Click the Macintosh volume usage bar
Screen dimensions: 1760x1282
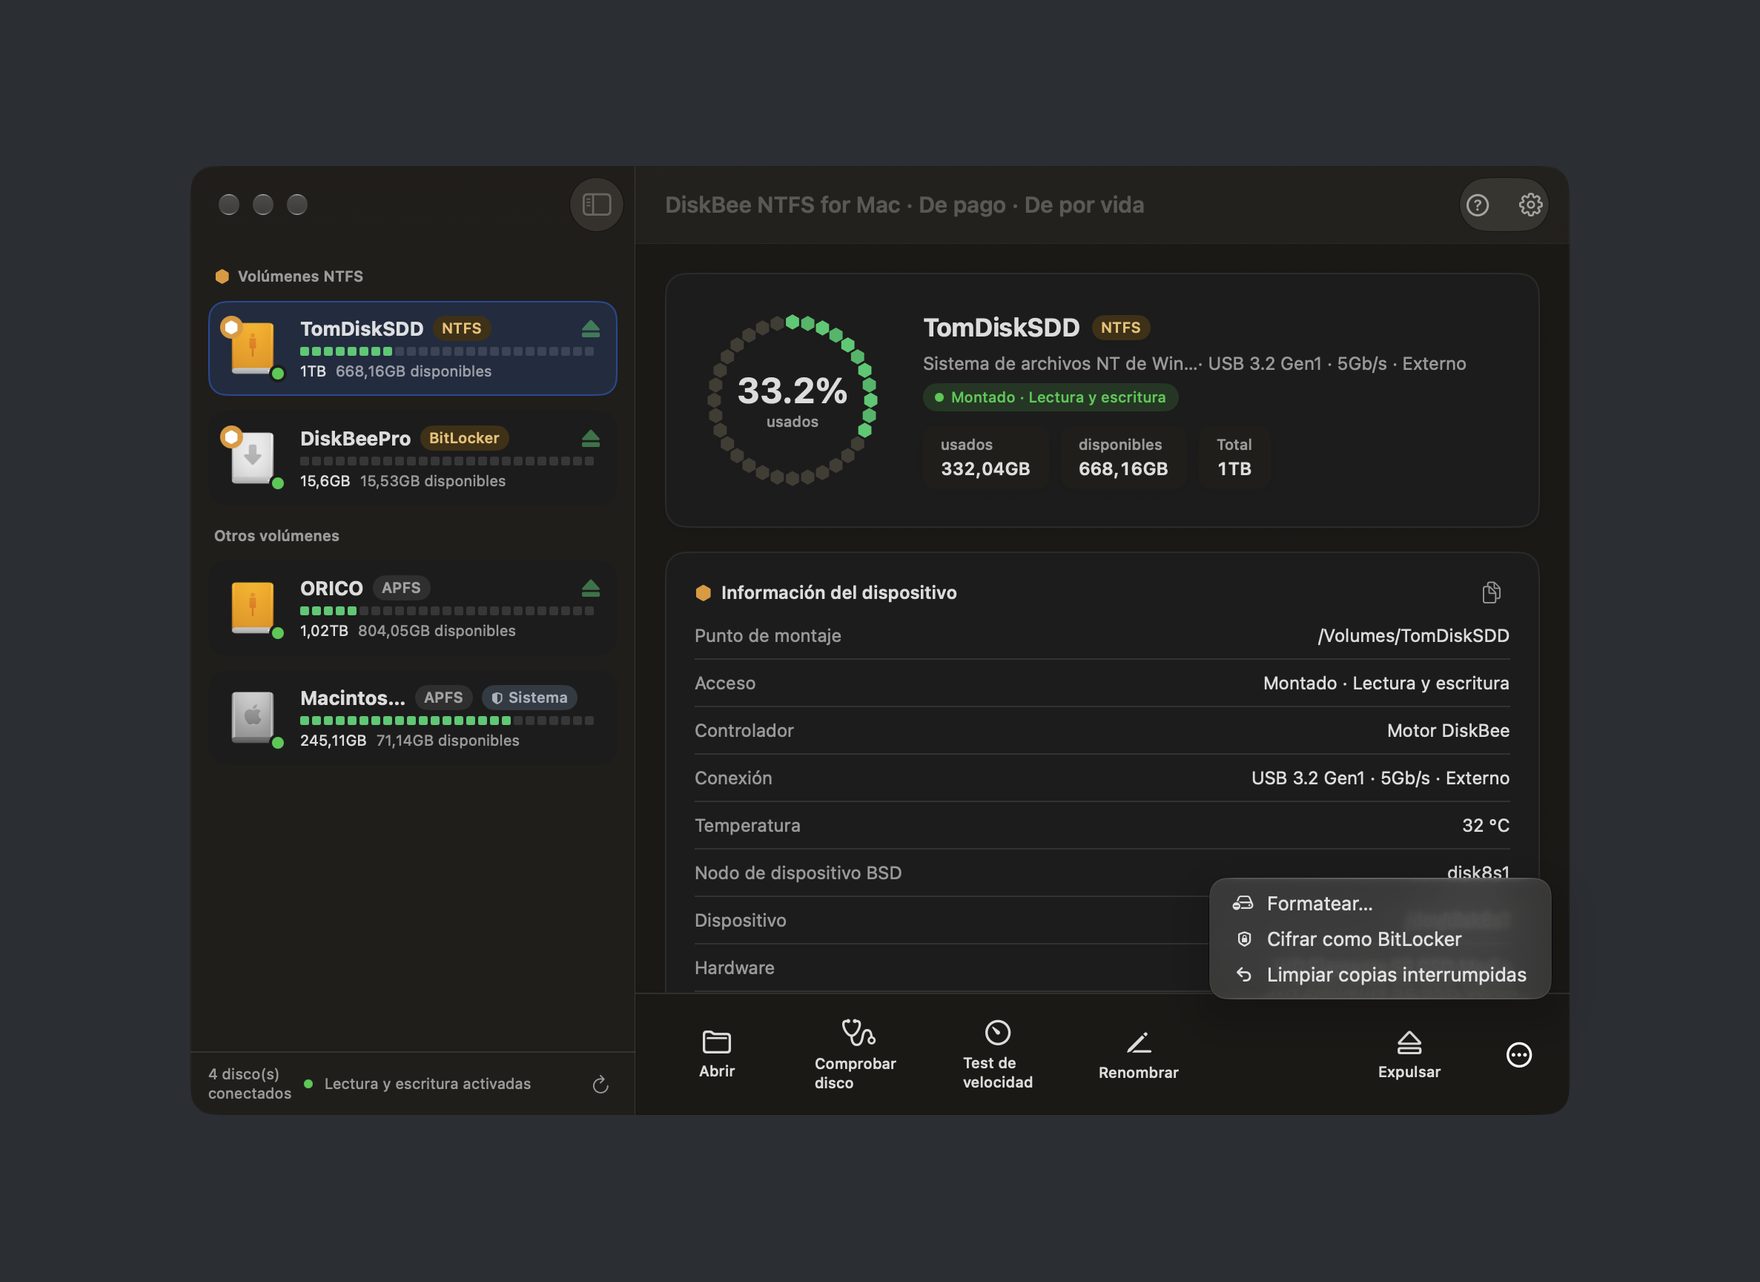point(447,721)
